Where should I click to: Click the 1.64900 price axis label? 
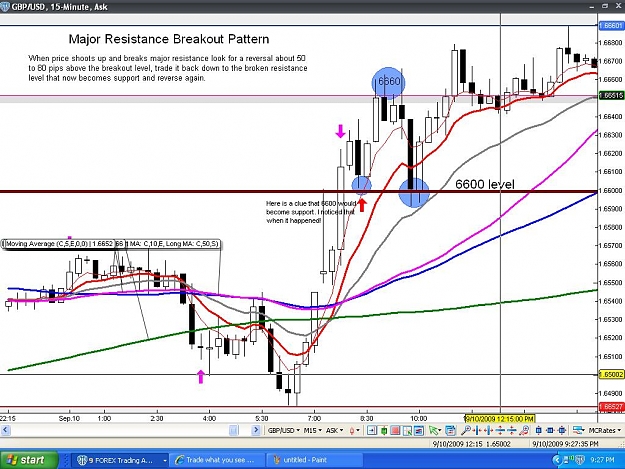(x=611, y=393)
